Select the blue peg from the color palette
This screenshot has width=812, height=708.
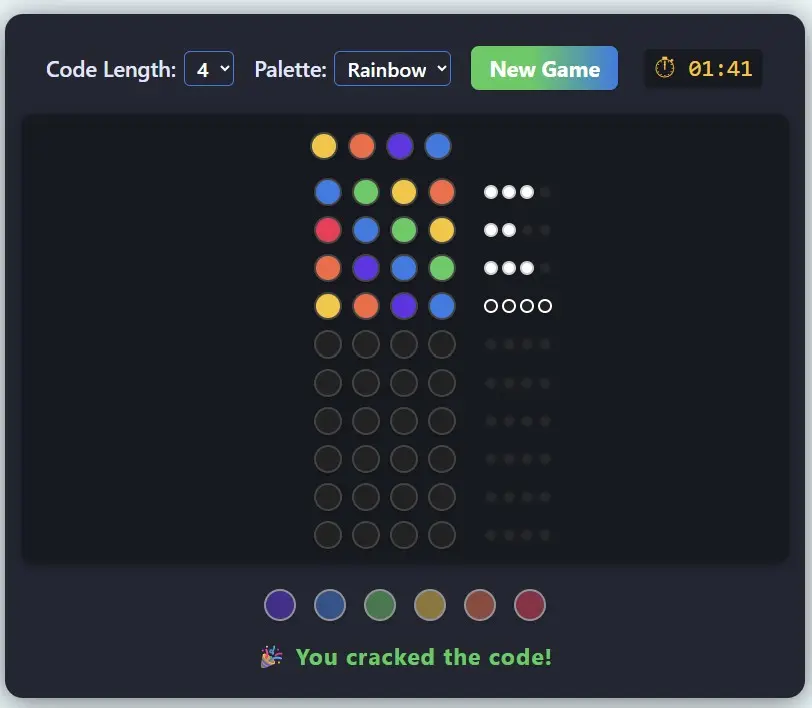click(330, 605)
